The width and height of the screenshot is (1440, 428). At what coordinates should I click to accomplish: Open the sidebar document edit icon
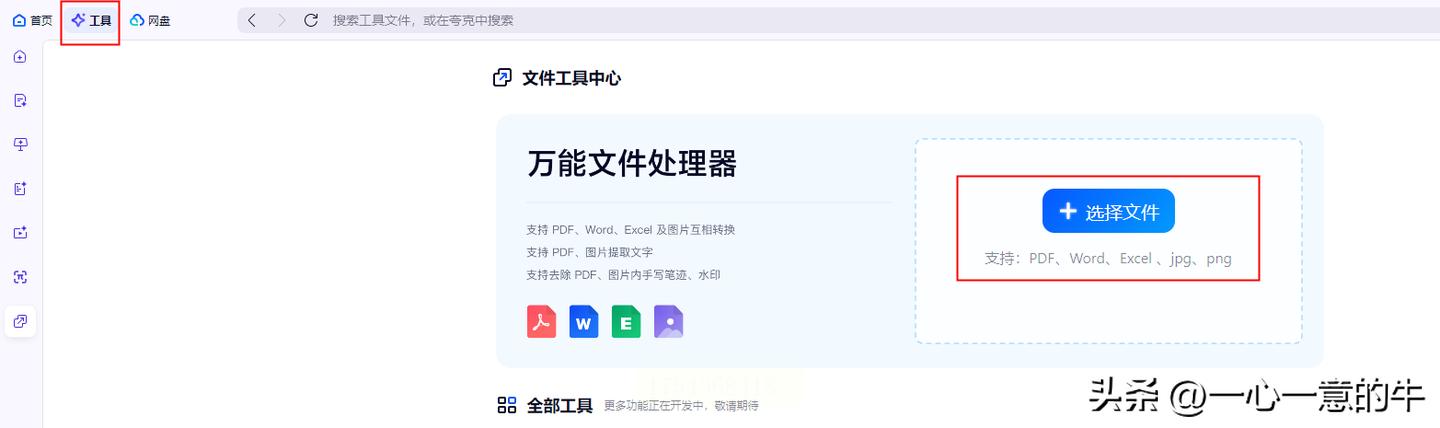pyautogui.click(x=20, y=100)
